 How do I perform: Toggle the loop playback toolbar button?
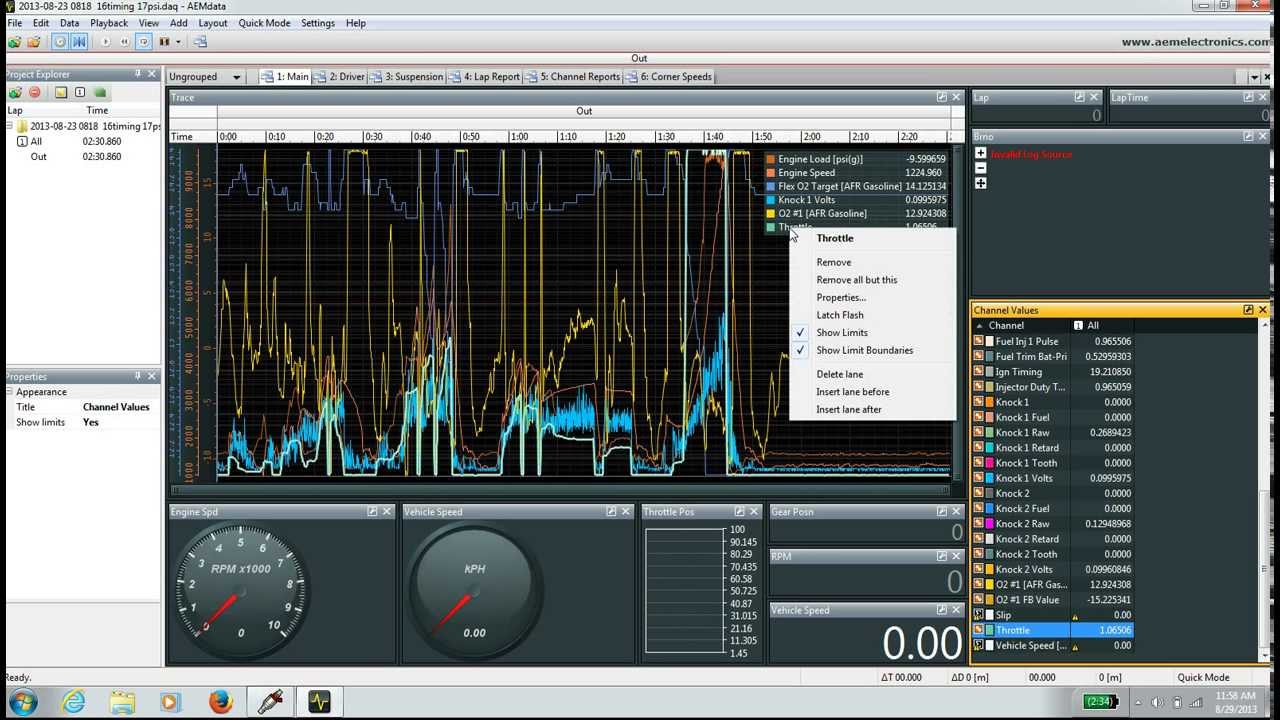(x=144, y=42)
